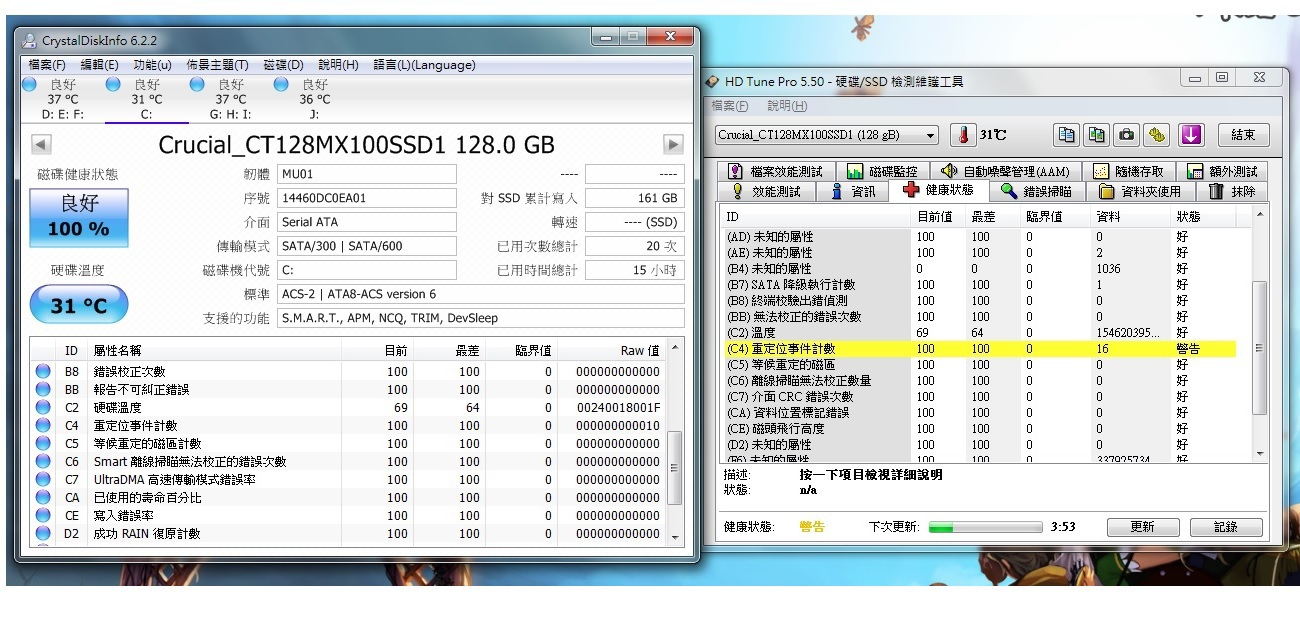Click the CrystalDiskInfo title bar app icon
1300x630 pixels.
click(x=30, y=41)
